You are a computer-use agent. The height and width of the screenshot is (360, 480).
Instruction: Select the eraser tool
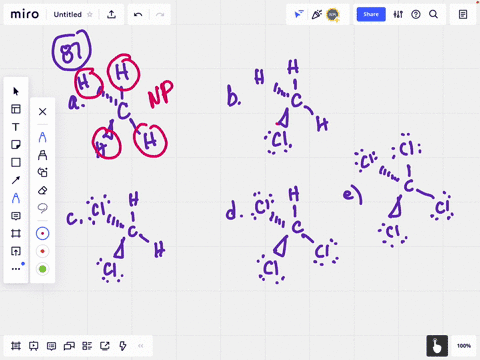pyautogui.click(x=42, y=190)
